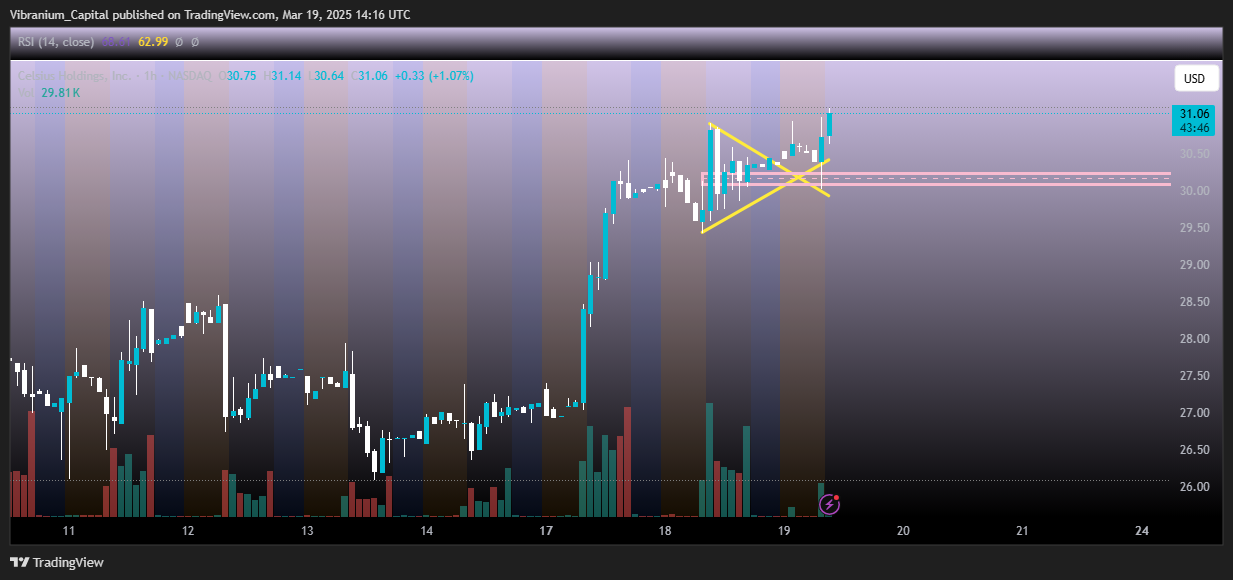Screen dimensions: 1233x580
Task: Click the 30.50 price axis label
Action: 1195,154
